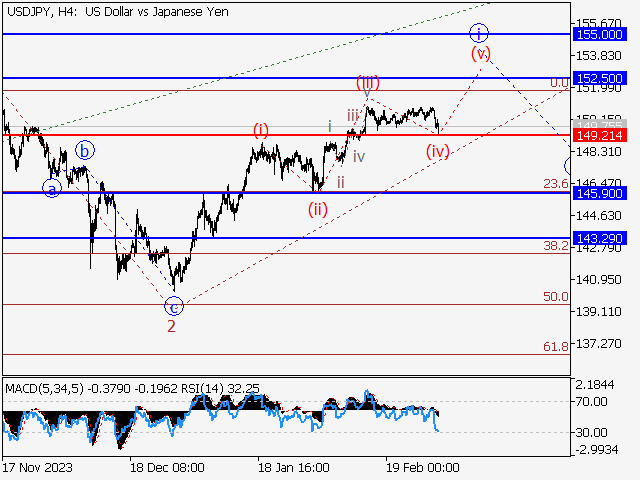The height and width of the screenshot is (480, 640).
Task: Click the gray sub-wave label iv
Action: coord(359,156)
